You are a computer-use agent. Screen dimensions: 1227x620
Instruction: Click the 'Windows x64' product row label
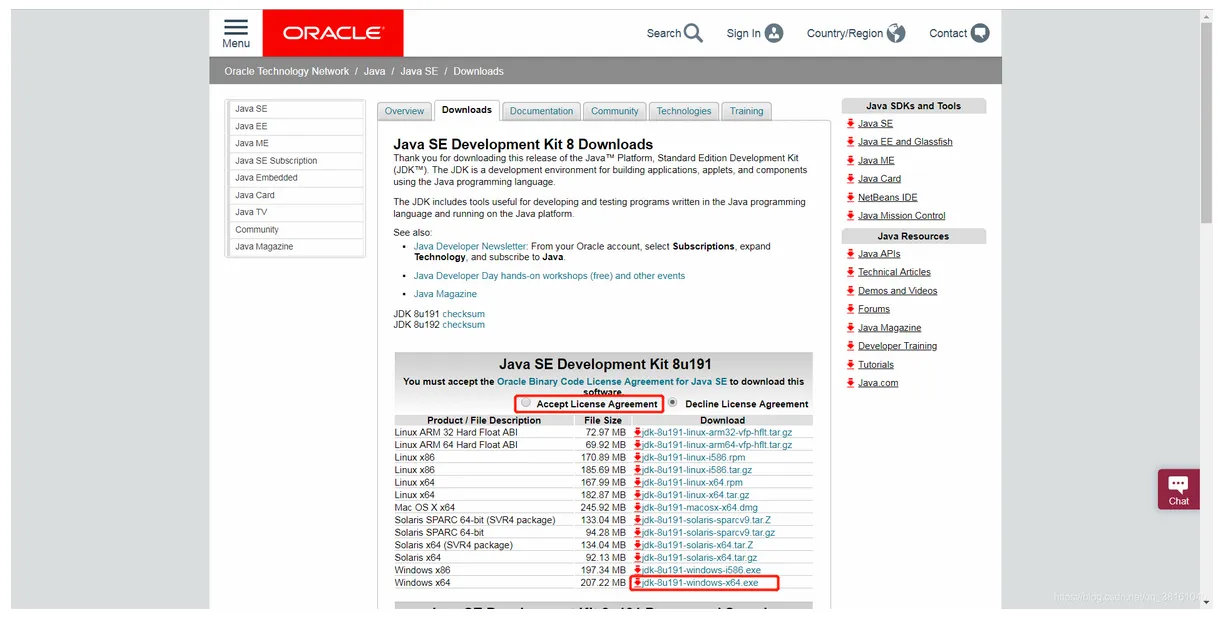422,583
